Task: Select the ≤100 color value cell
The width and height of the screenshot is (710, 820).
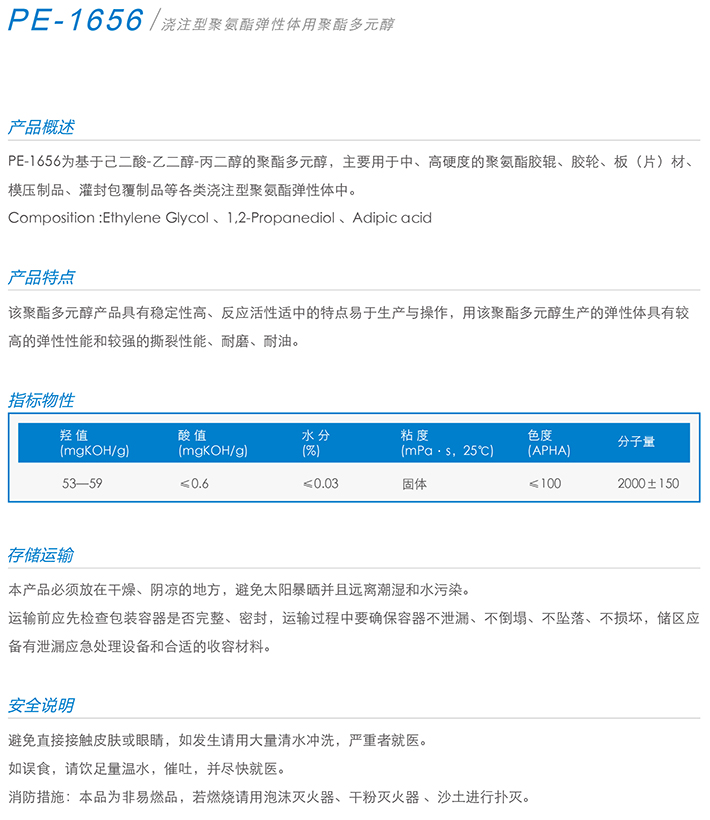Action: click(x=545, y=484)
